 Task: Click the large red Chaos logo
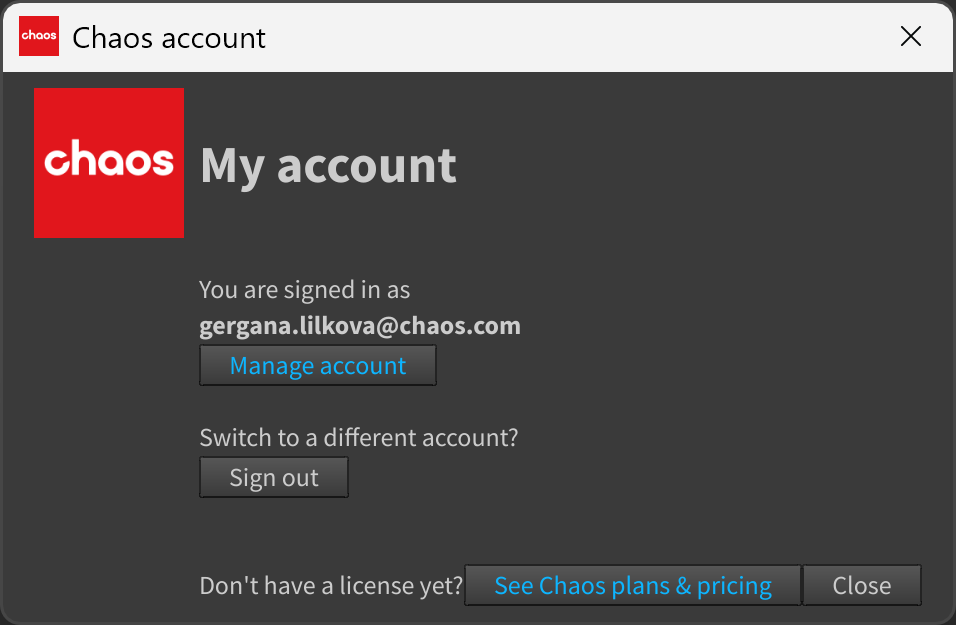tap(109, 163)
